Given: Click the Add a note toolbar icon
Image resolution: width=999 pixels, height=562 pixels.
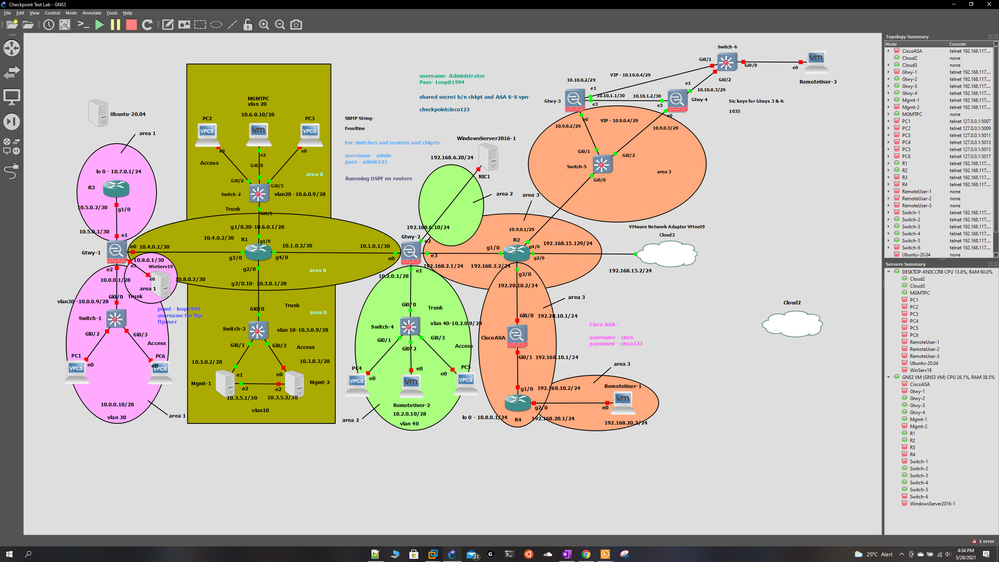Looking at the screenshot, I should coord(167,24).
